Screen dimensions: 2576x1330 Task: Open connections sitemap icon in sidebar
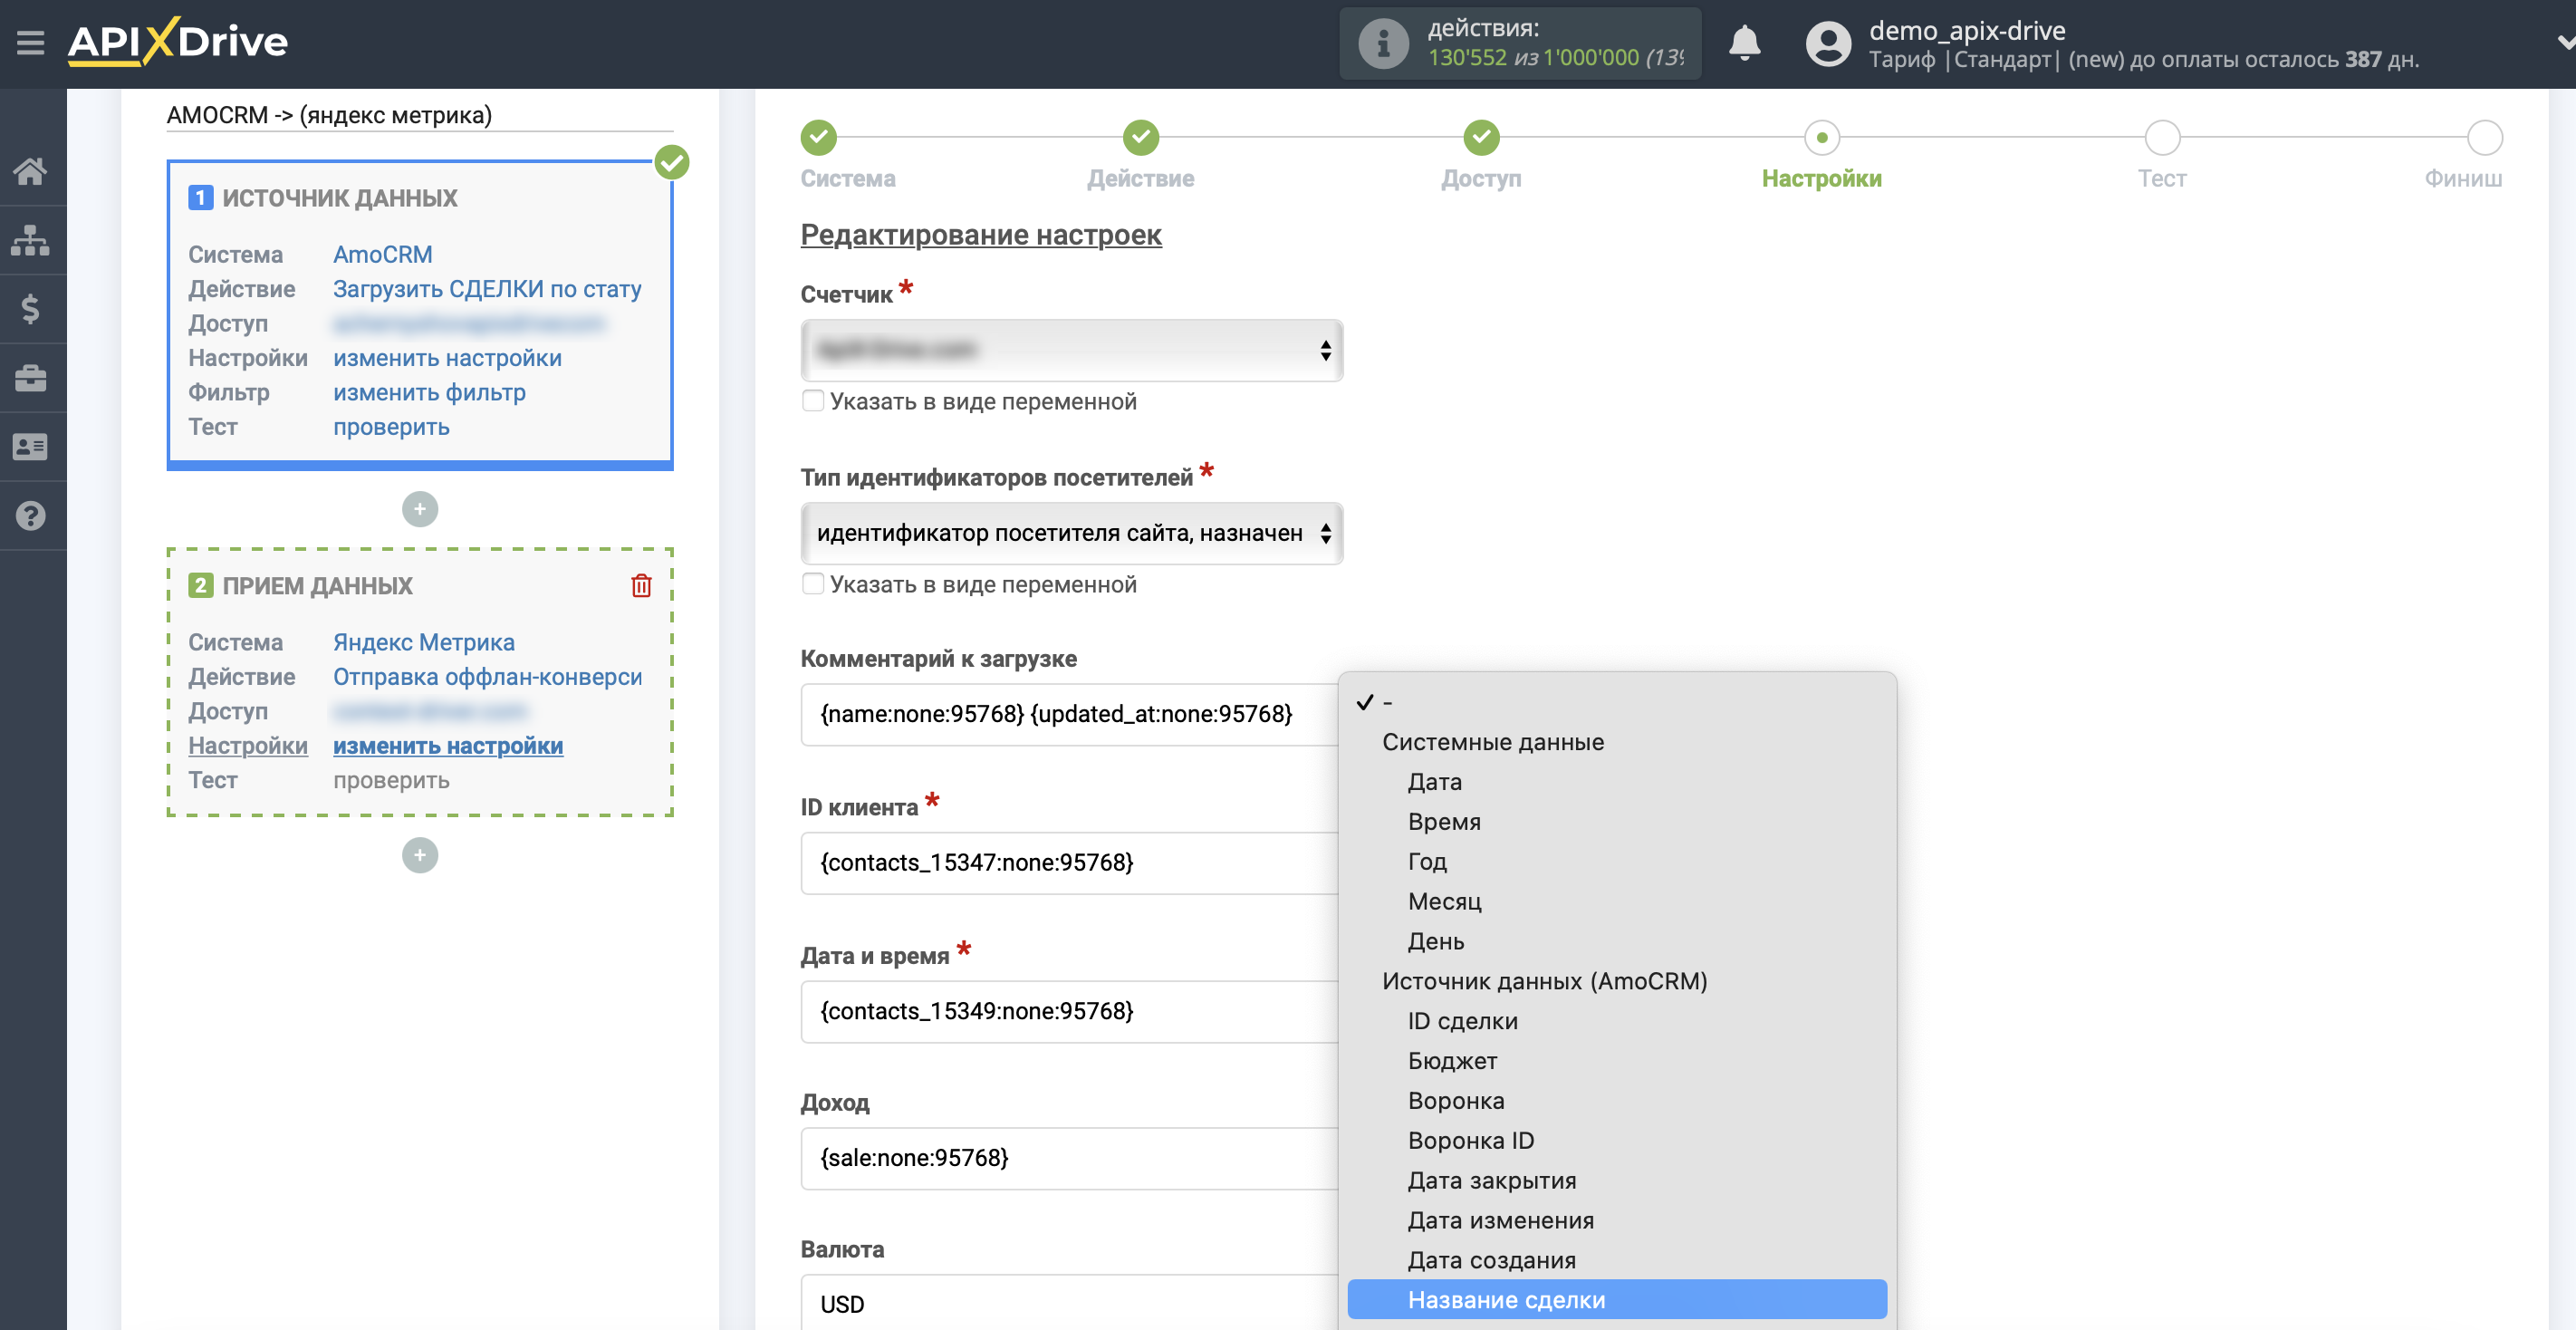tap(31, 240)
